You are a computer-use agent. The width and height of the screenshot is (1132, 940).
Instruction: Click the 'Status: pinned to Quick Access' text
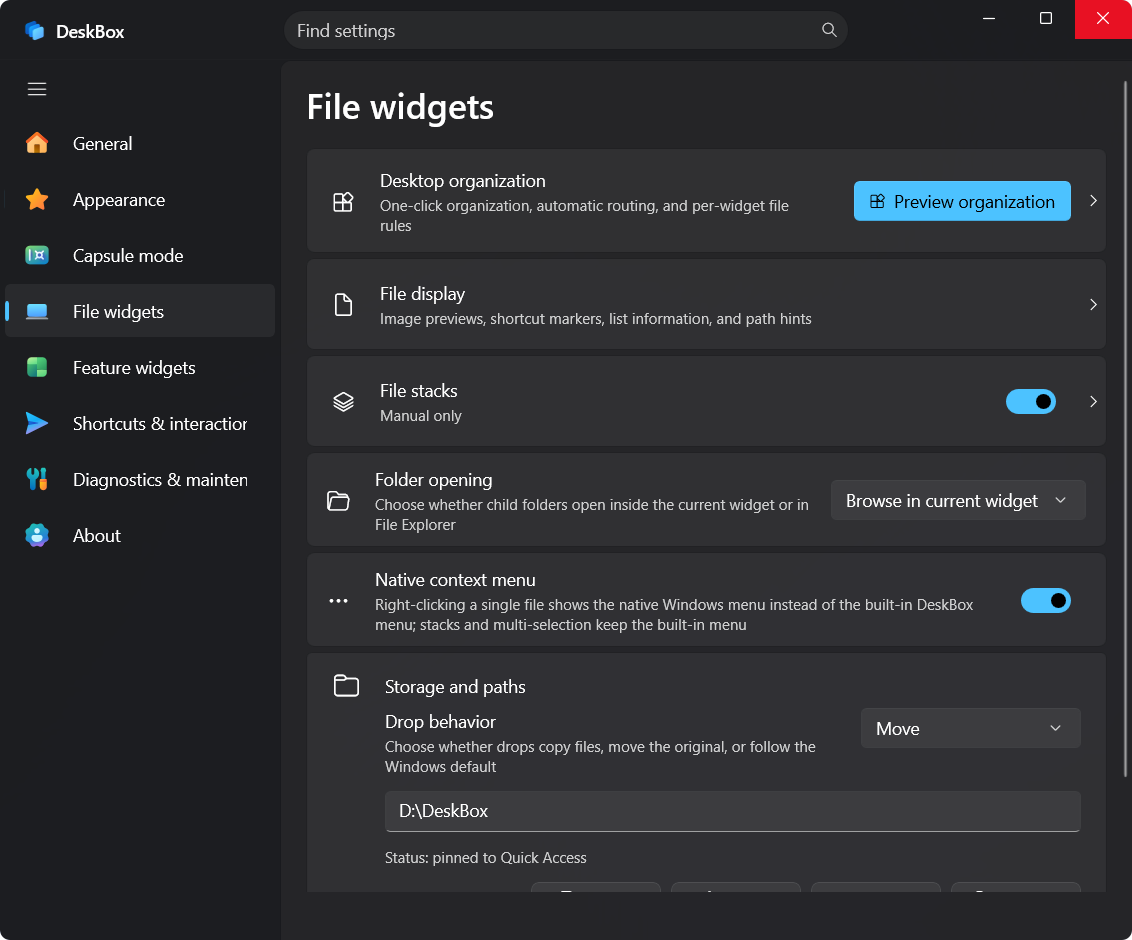click(485, 858)
